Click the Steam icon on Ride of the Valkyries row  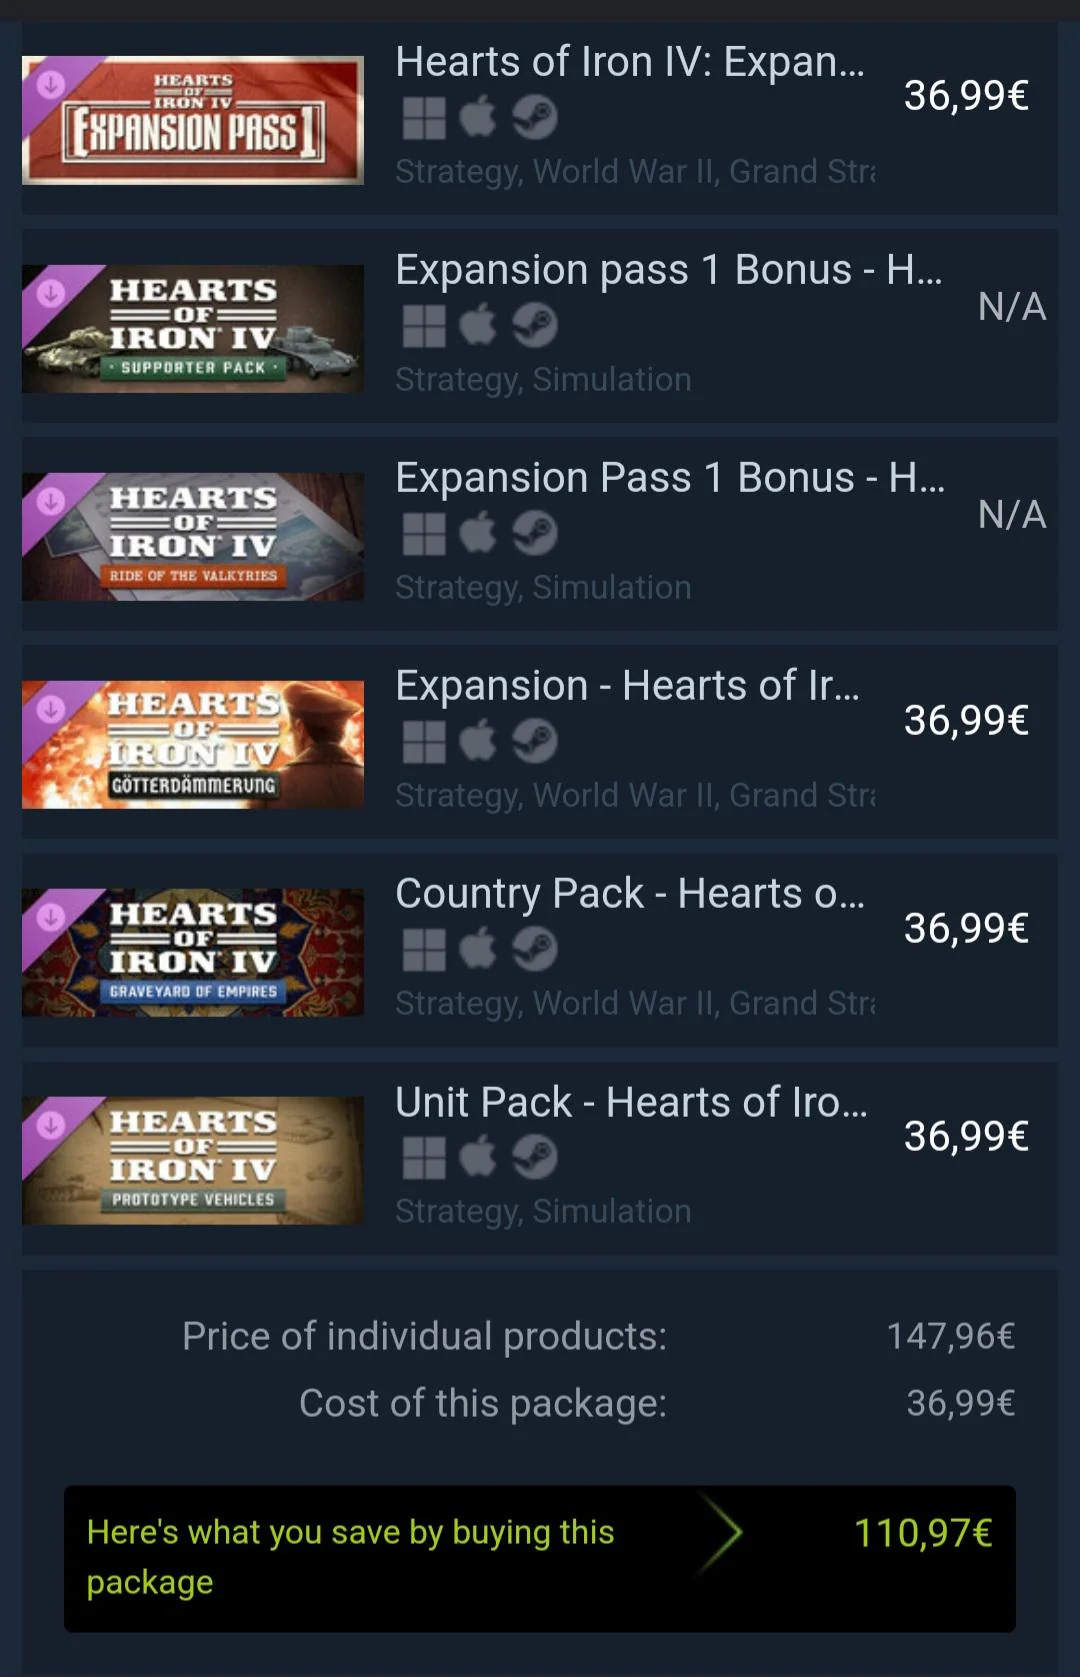coord(536,533)
